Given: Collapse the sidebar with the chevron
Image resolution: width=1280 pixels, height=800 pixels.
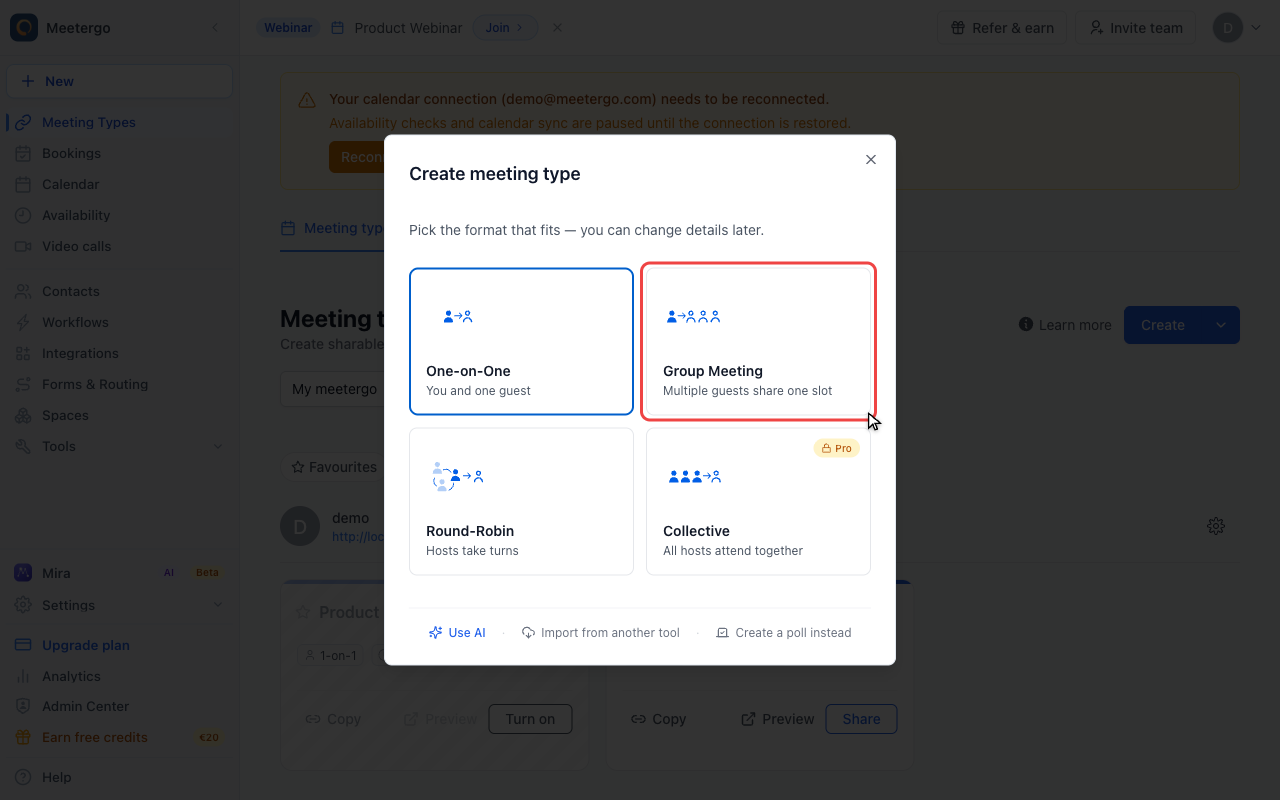Looking at the screenshot, I should point(215,28).
